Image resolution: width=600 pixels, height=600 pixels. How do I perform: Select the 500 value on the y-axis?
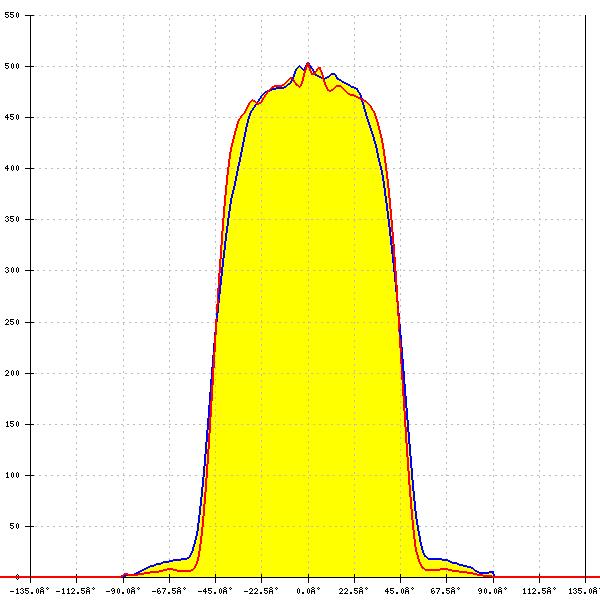pyautogui.click(x=13, y=67)
